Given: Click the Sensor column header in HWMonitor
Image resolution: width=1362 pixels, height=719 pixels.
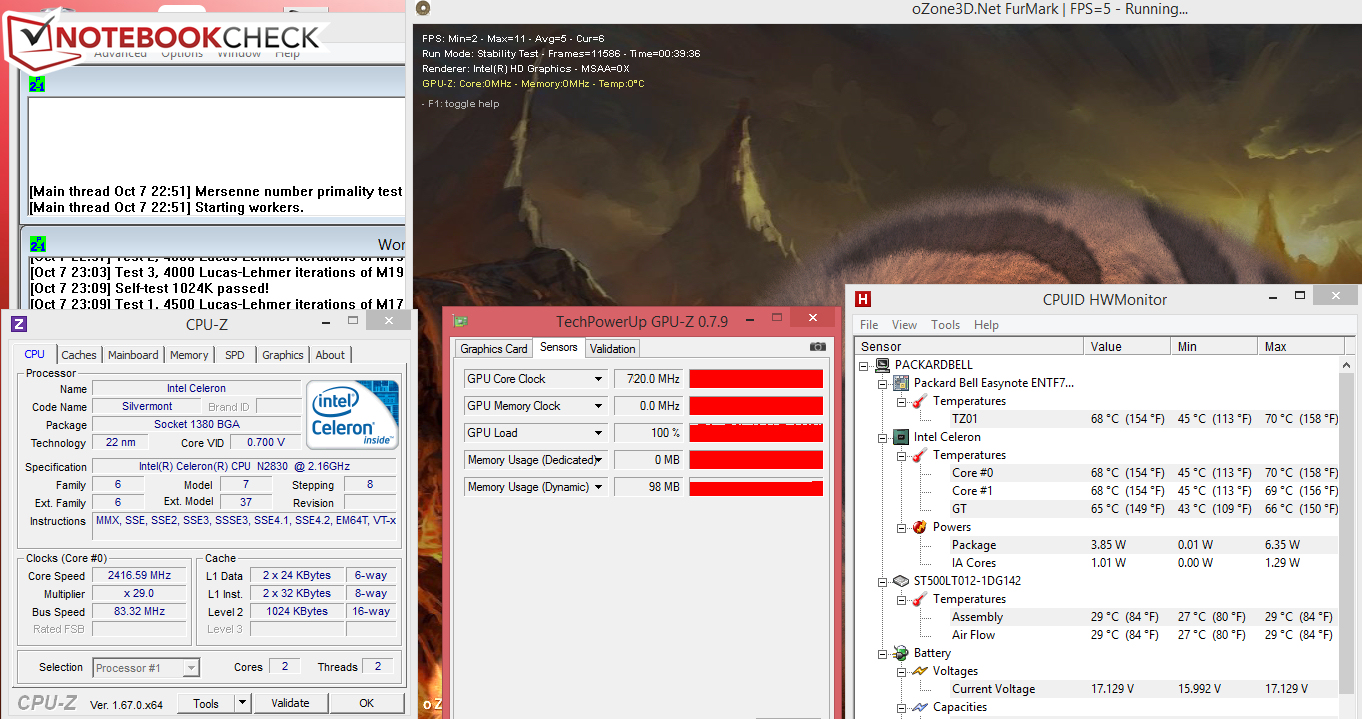Looking at the screenshot, I should point(970,346).
